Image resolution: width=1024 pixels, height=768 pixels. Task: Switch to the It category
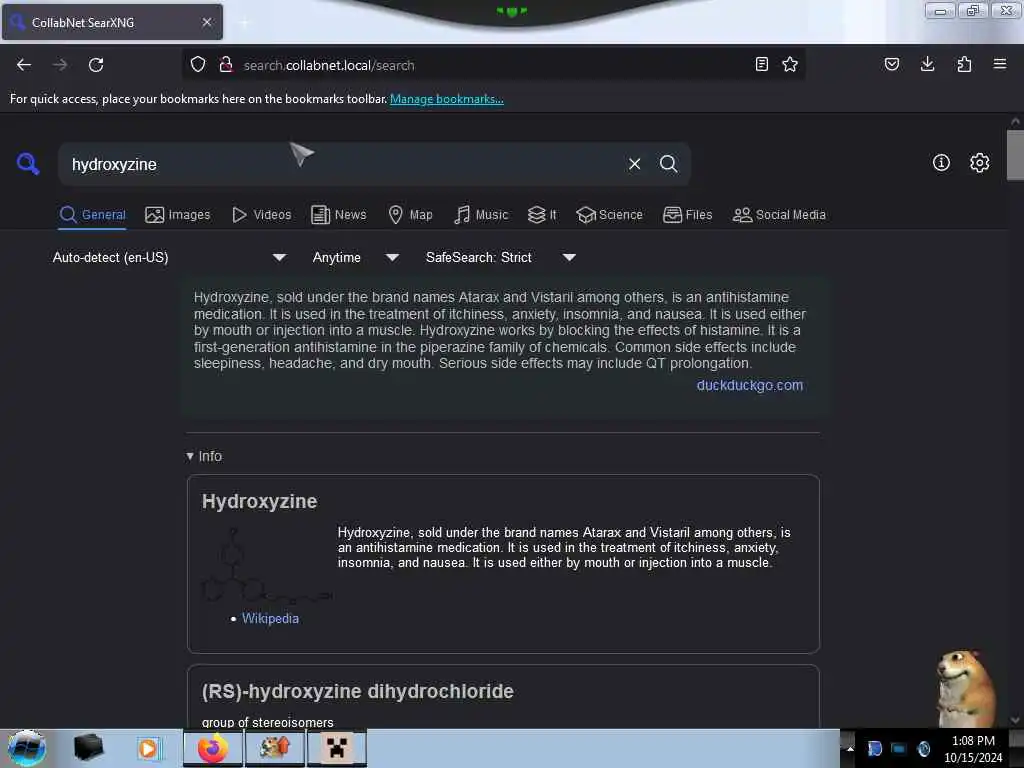[542, 215]
